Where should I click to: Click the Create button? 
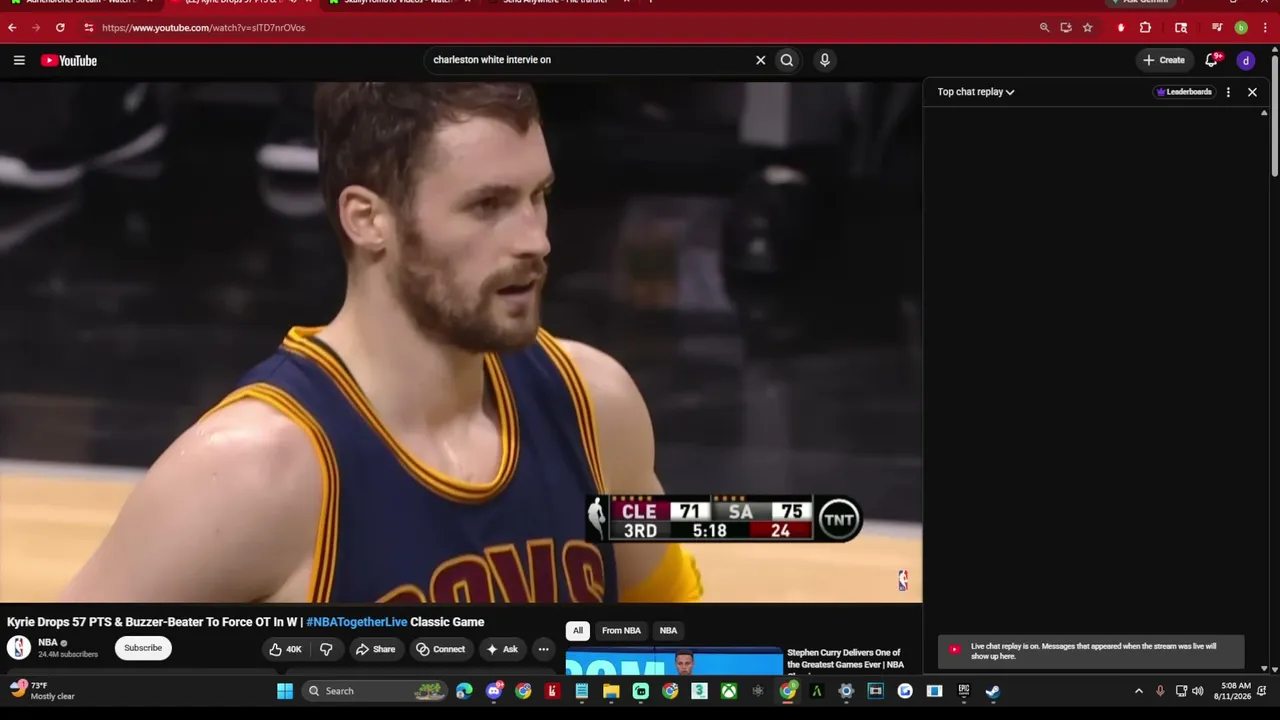pos(1164,60)
